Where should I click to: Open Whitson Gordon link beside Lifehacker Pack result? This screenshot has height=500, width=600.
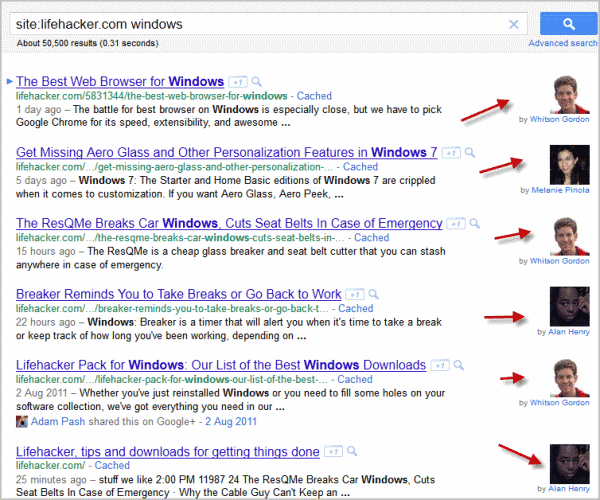(x=559, y=403)
